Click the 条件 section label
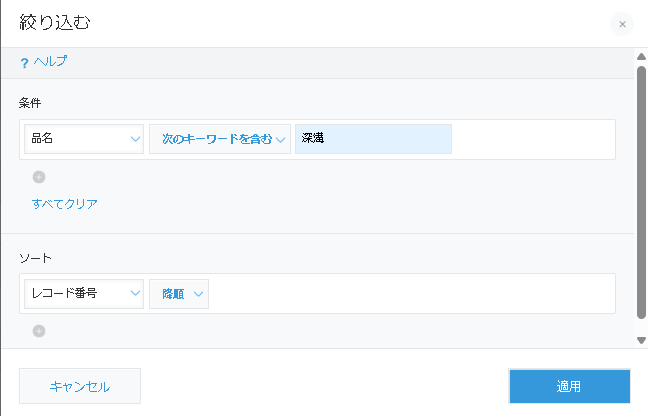Image resolution: width=648 pixels, height=416 pixels. (30, 103)
